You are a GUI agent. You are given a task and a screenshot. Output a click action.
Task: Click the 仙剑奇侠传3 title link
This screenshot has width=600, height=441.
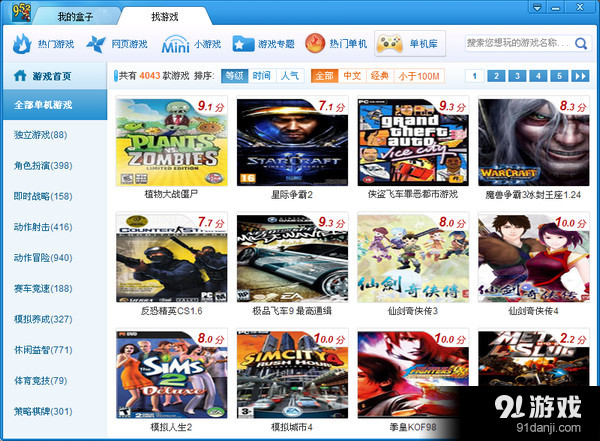412,311
